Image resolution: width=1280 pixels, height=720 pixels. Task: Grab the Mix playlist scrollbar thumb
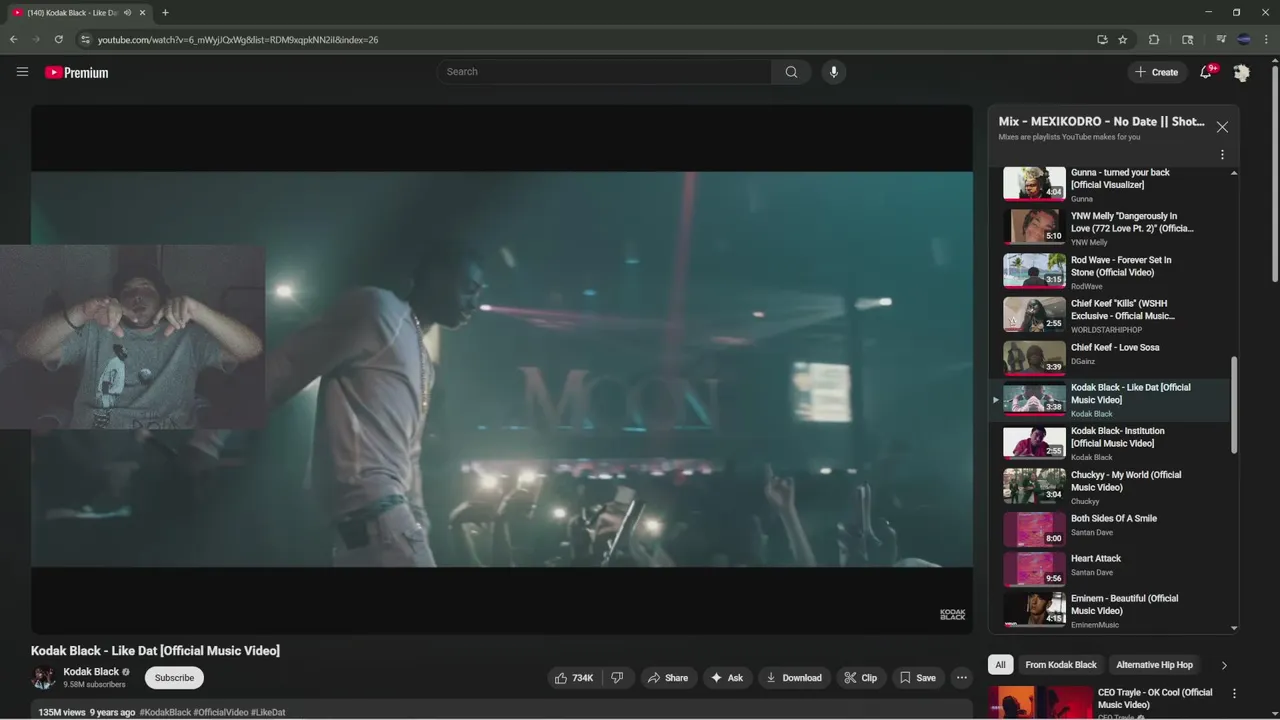click(1233, 404)
